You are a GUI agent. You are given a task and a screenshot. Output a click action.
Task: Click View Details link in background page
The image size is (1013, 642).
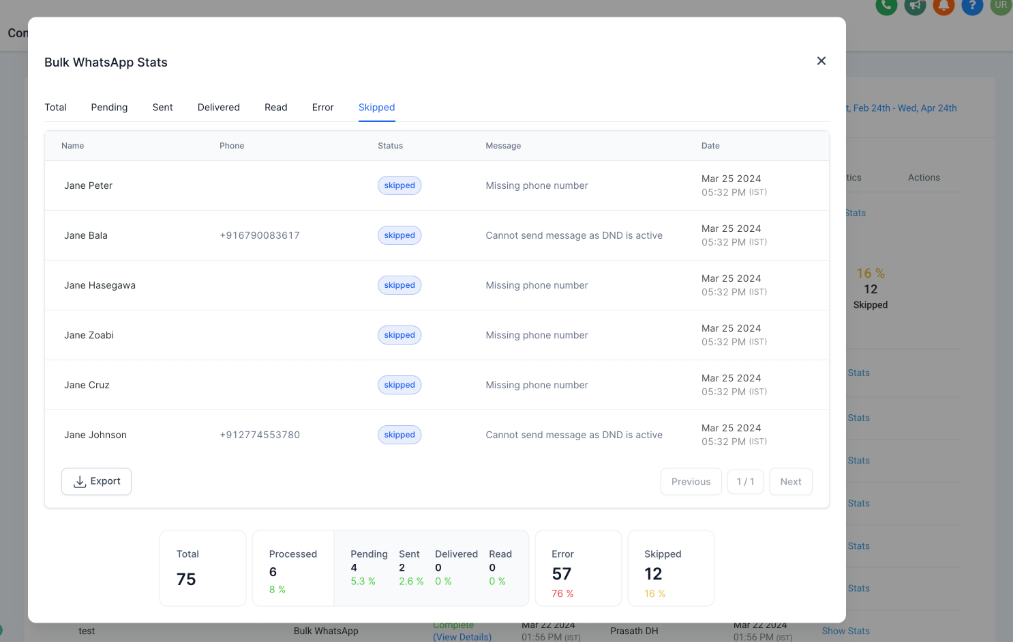click(462, 637)
